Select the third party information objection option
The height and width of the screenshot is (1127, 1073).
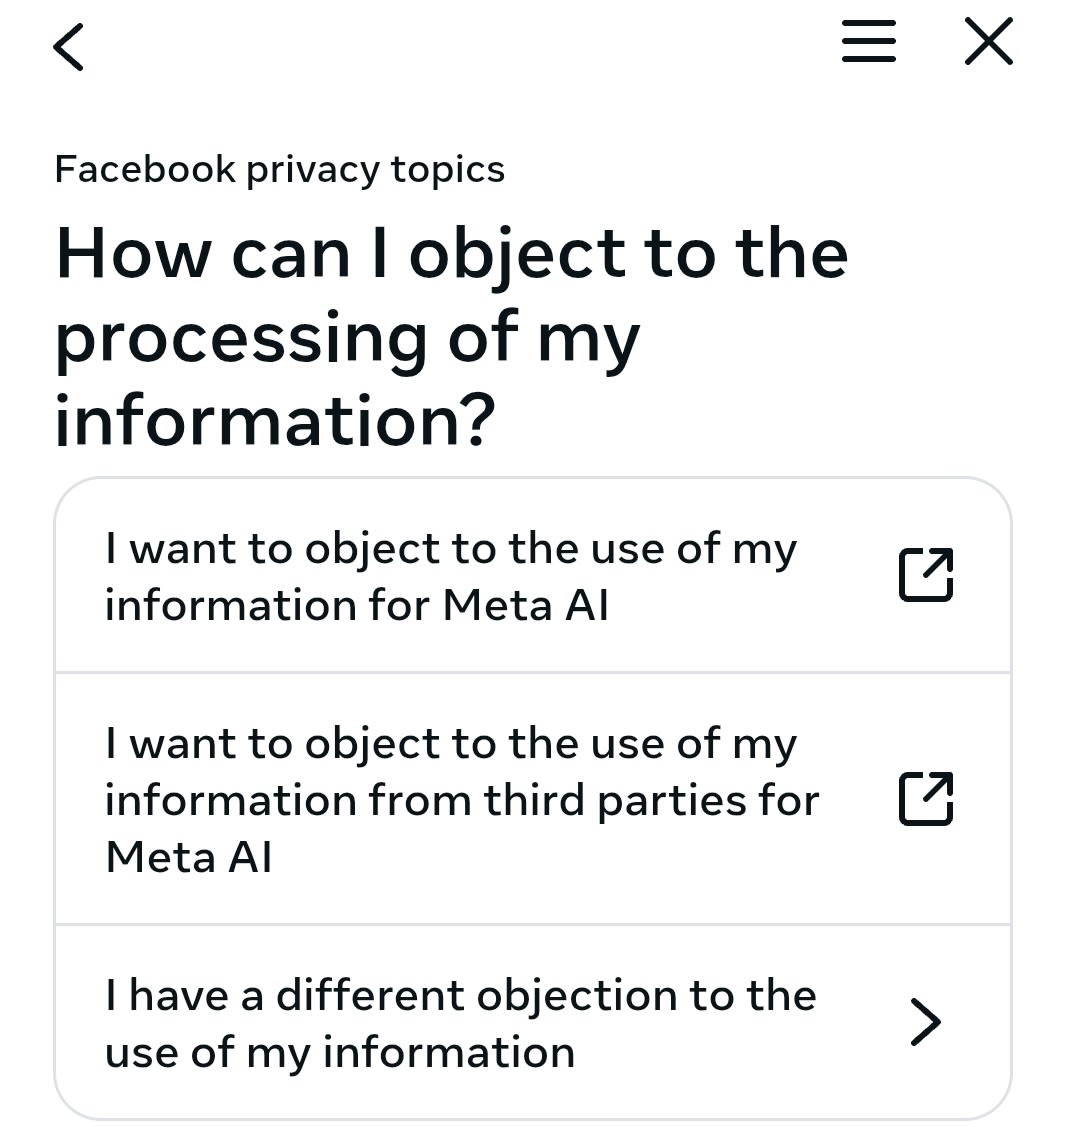[x=460, y=799]
